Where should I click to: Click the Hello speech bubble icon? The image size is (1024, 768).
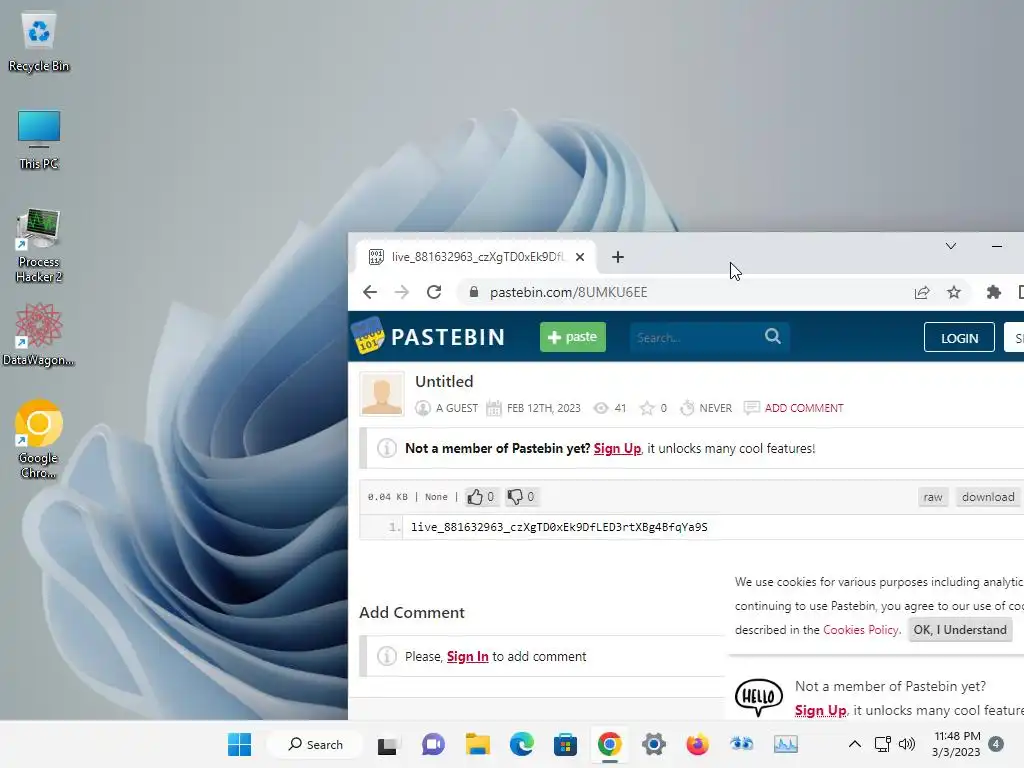pyautogui.click(x=758, y=697)
